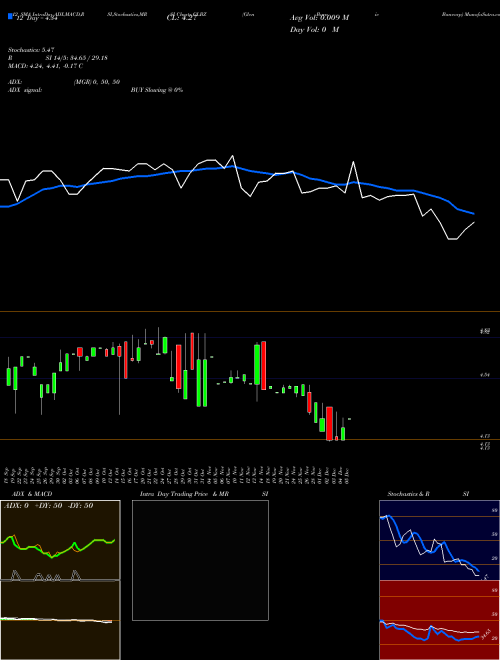Click the 'BUY Slowing @ 0%' signal text
The width and height of the screenshot is (500, 660).
pyautogui.click(x=157, y=90)
